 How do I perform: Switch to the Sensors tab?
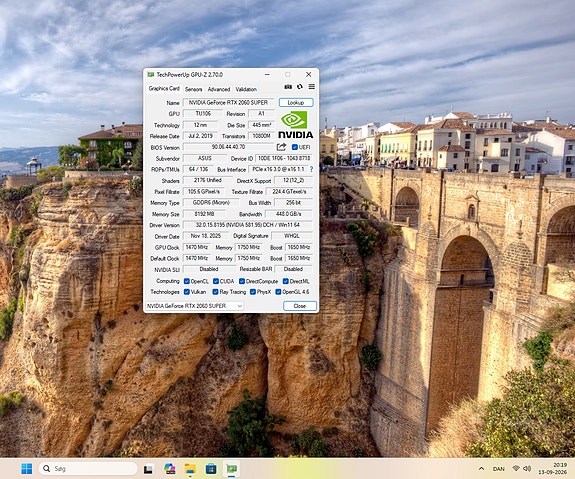click(193, 89)
